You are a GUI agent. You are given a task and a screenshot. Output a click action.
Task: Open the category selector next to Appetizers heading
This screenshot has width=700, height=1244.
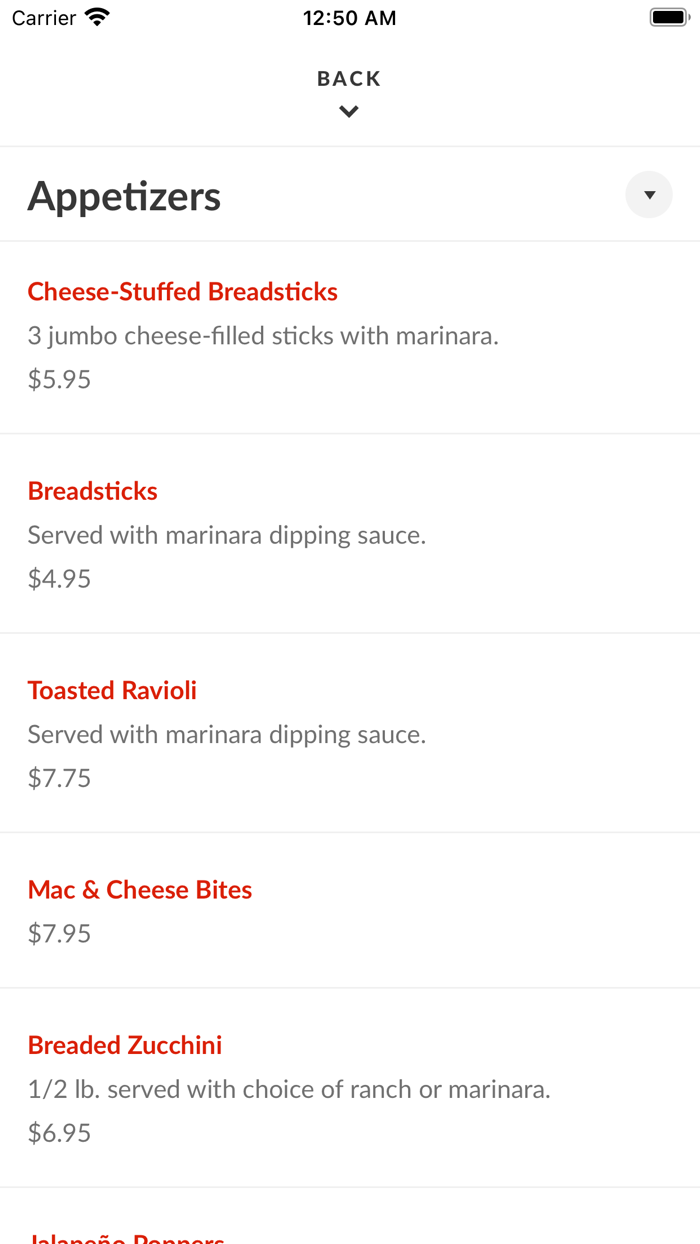(648, 194)
